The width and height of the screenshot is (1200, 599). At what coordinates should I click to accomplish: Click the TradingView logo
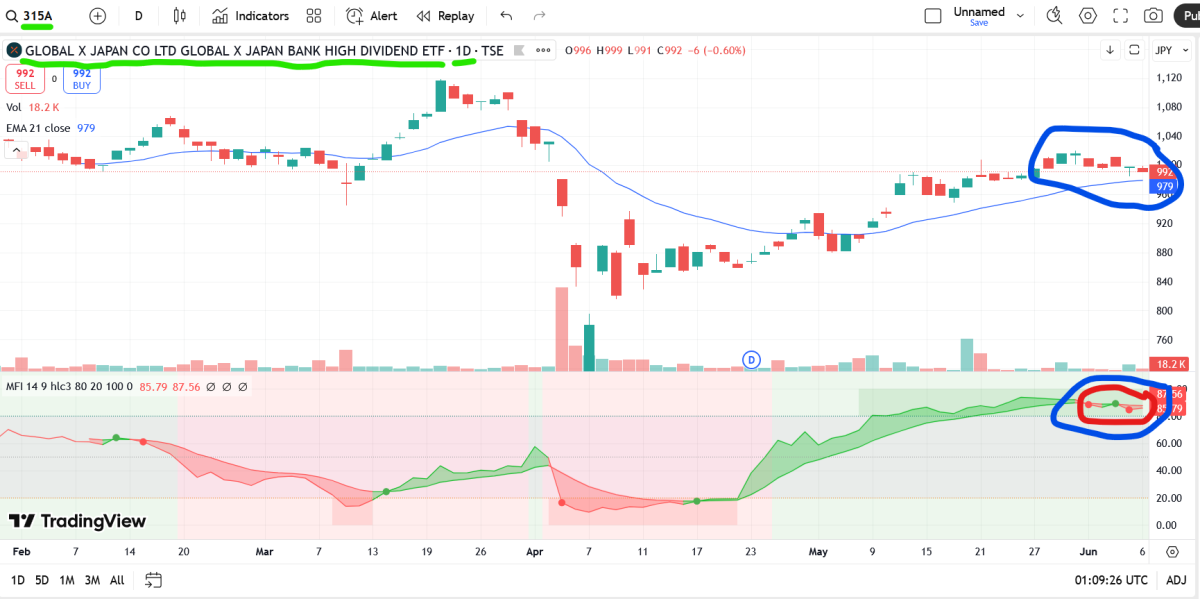point(78,521)
